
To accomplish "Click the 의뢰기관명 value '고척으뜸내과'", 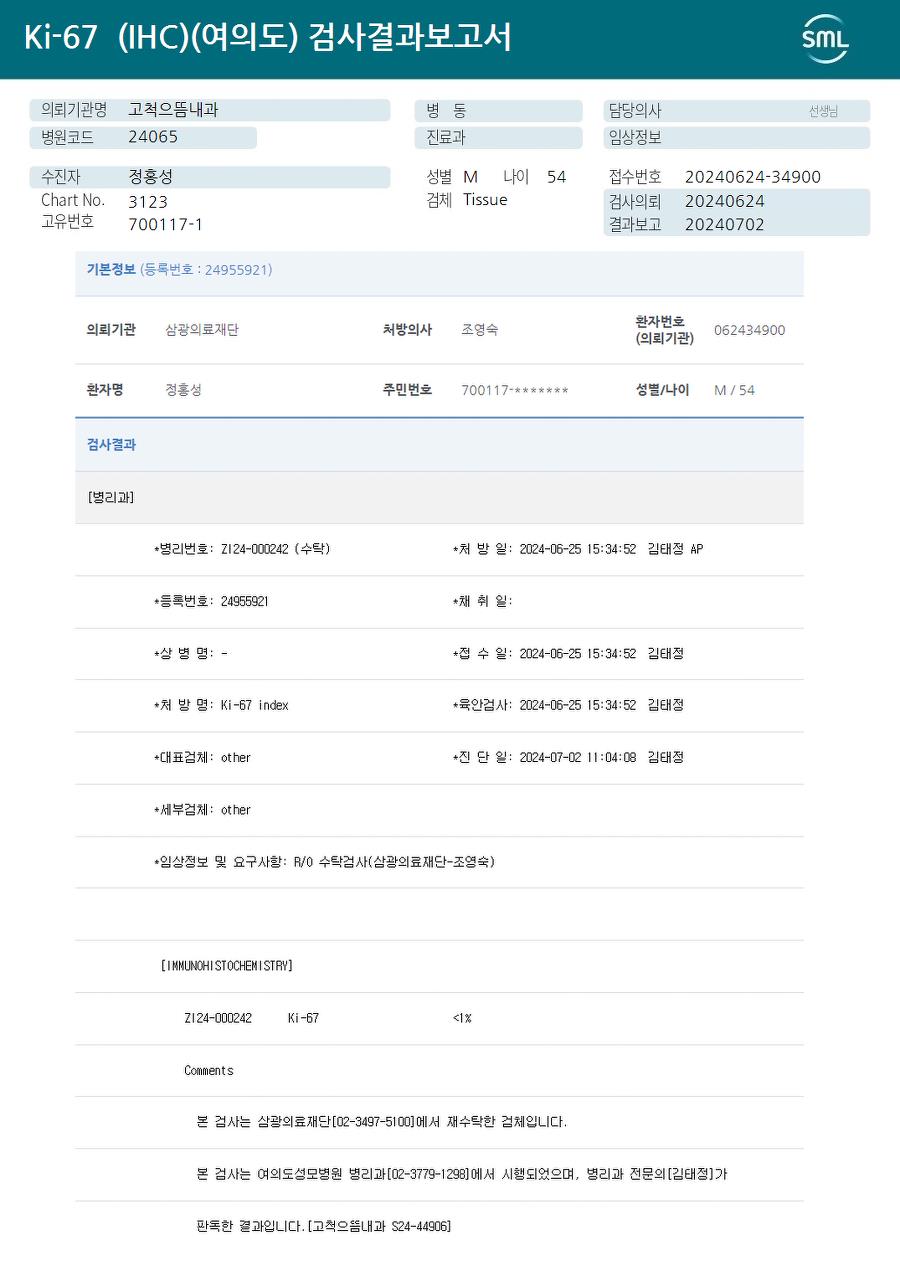I will [173, 110].
